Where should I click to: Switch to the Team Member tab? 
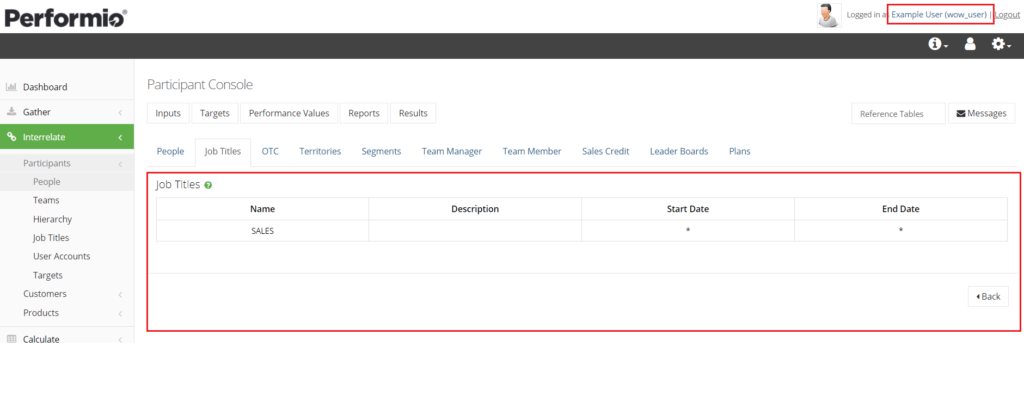point(532,151)
